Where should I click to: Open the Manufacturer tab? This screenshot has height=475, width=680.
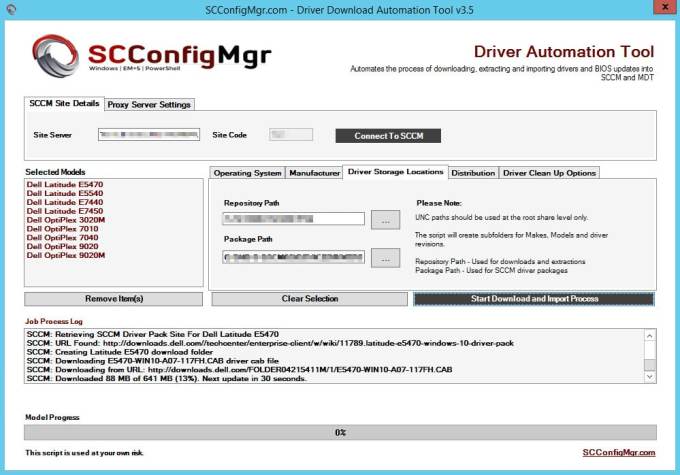point(314,173)
